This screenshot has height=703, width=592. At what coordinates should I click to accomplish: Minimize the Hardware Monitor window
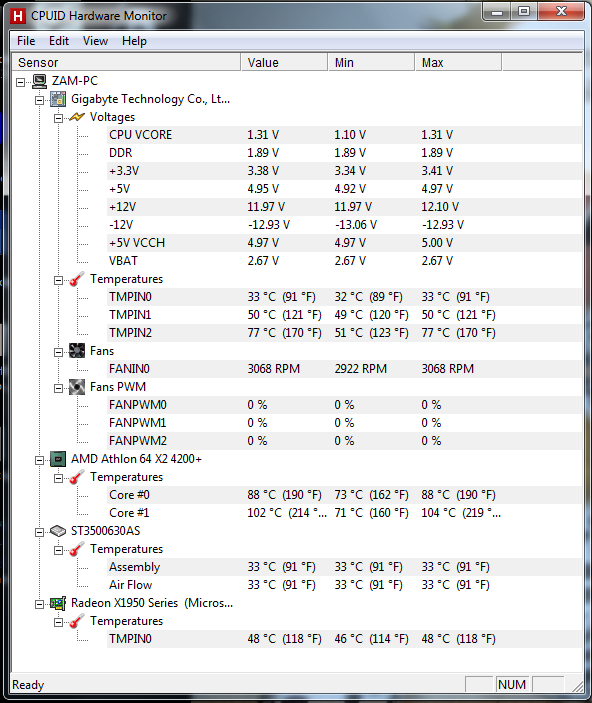[497, 12]
